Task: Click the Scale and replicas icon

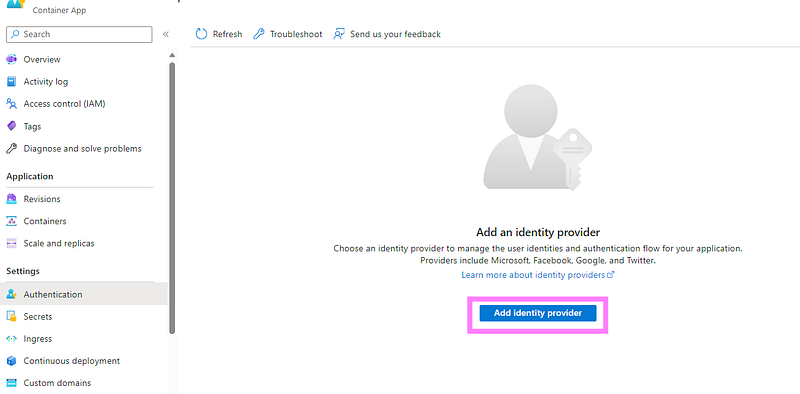Action: click(11, 243)
